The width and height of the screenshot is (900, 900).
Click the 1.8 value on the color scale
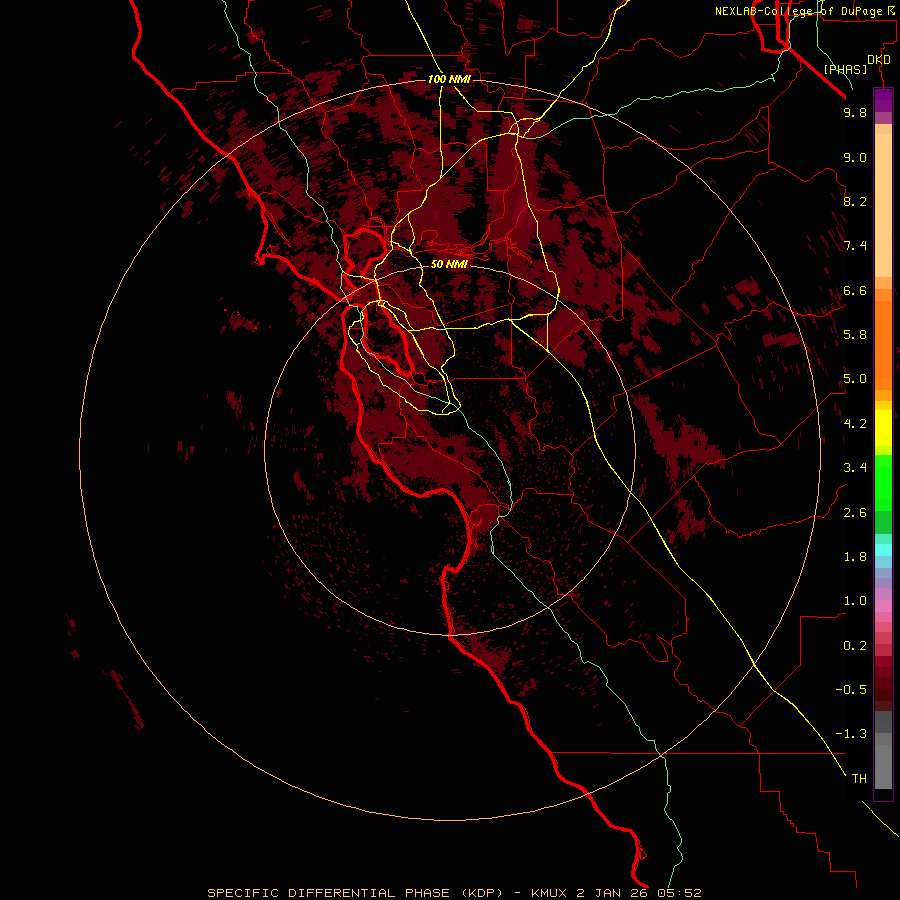pos(855,557)
